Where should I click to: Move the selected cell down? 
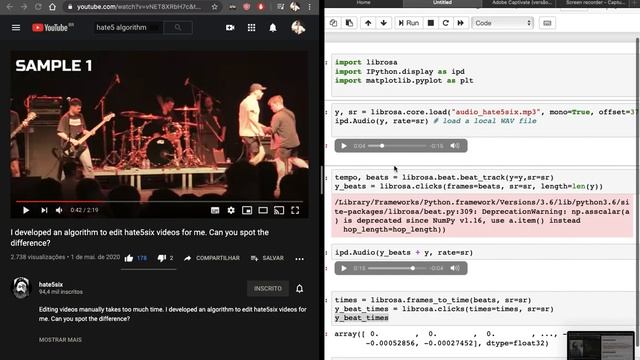pos(384,23)
